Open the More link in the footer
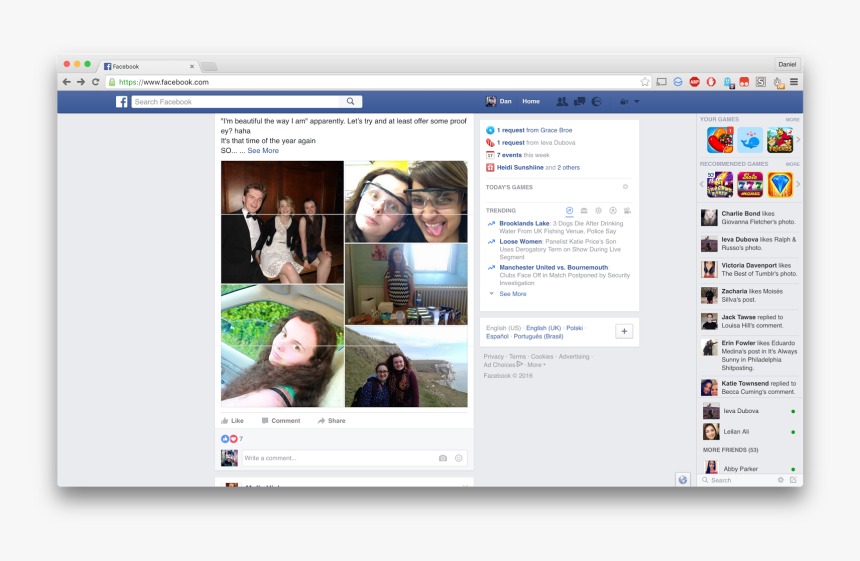Viewport: 860px width, 561px height. point(534,365)
